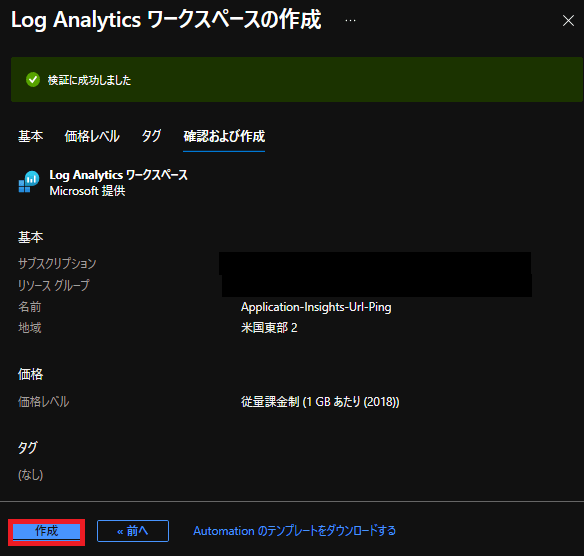This screenshot has width=584, height=556.
Task: Switch to the 基本 tab
Action: click(31, 136)
